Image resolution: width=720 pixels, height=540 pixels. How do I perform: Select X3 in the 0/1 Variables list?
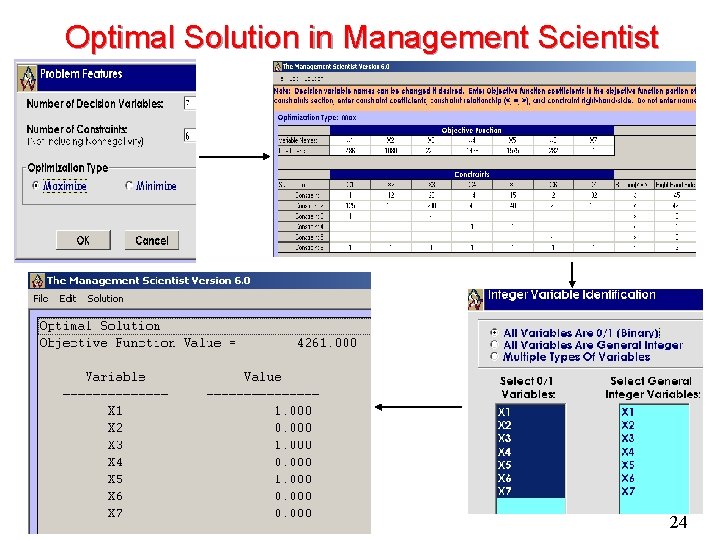[x=530, y=438]
